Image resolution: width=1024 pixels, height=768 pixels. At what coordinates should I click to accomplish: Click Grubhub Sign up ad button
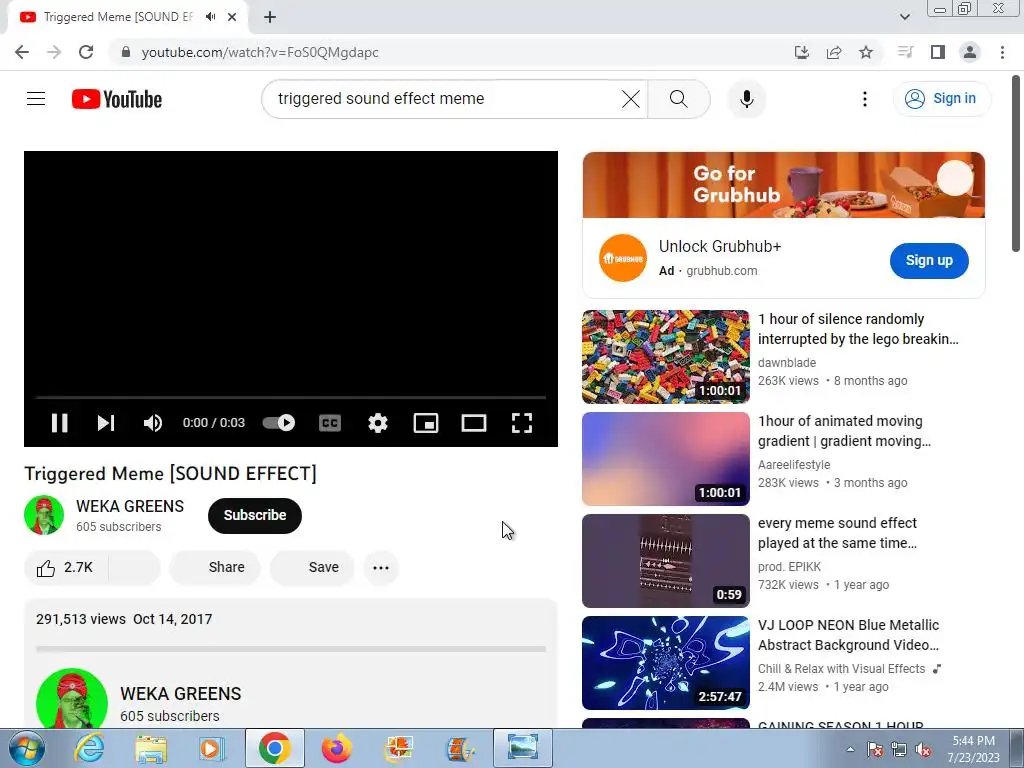point(929,260)
